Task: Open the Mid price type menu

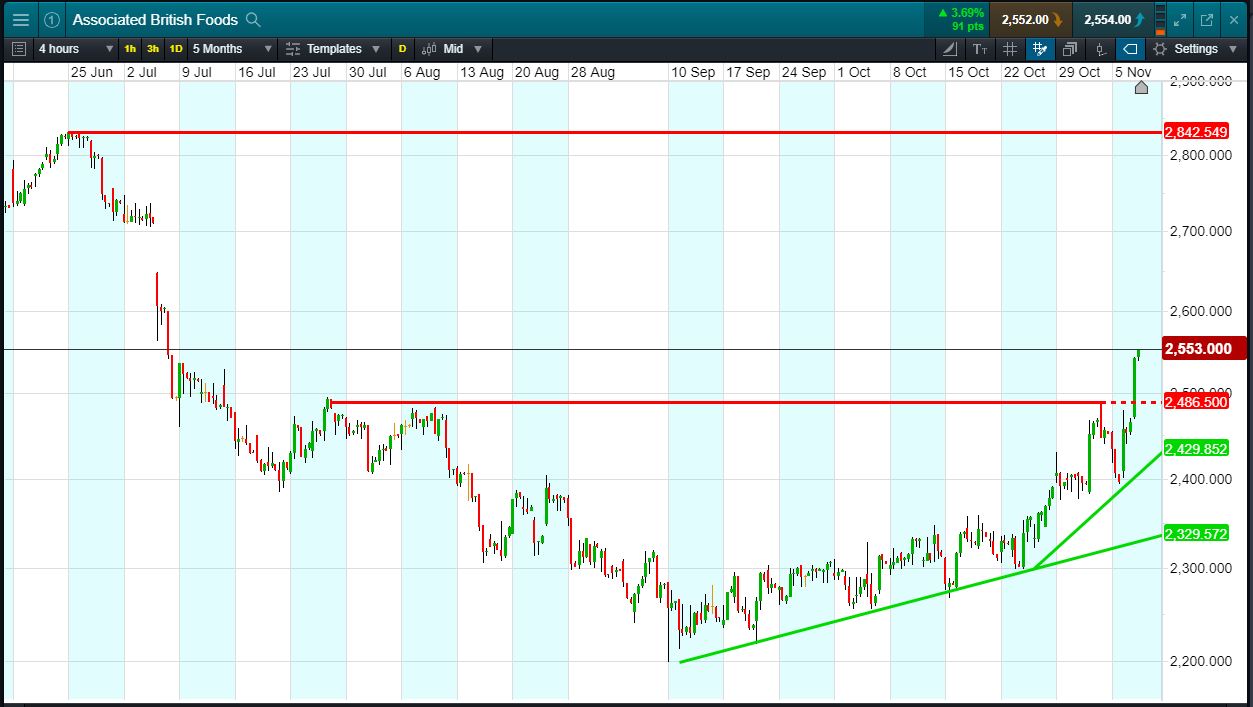Action: 452,48
